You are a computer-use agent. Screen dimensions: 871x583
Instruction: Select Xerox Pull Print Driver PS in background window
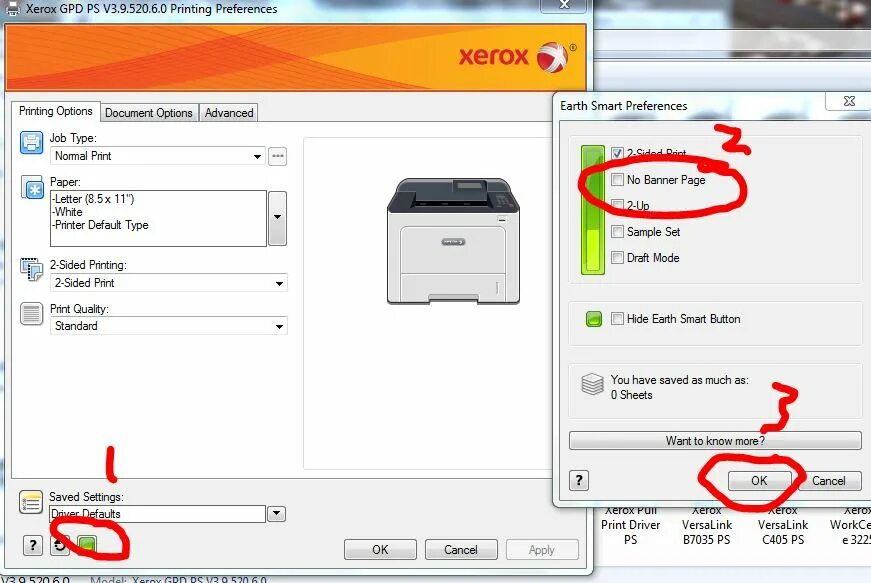coord(630,525)
